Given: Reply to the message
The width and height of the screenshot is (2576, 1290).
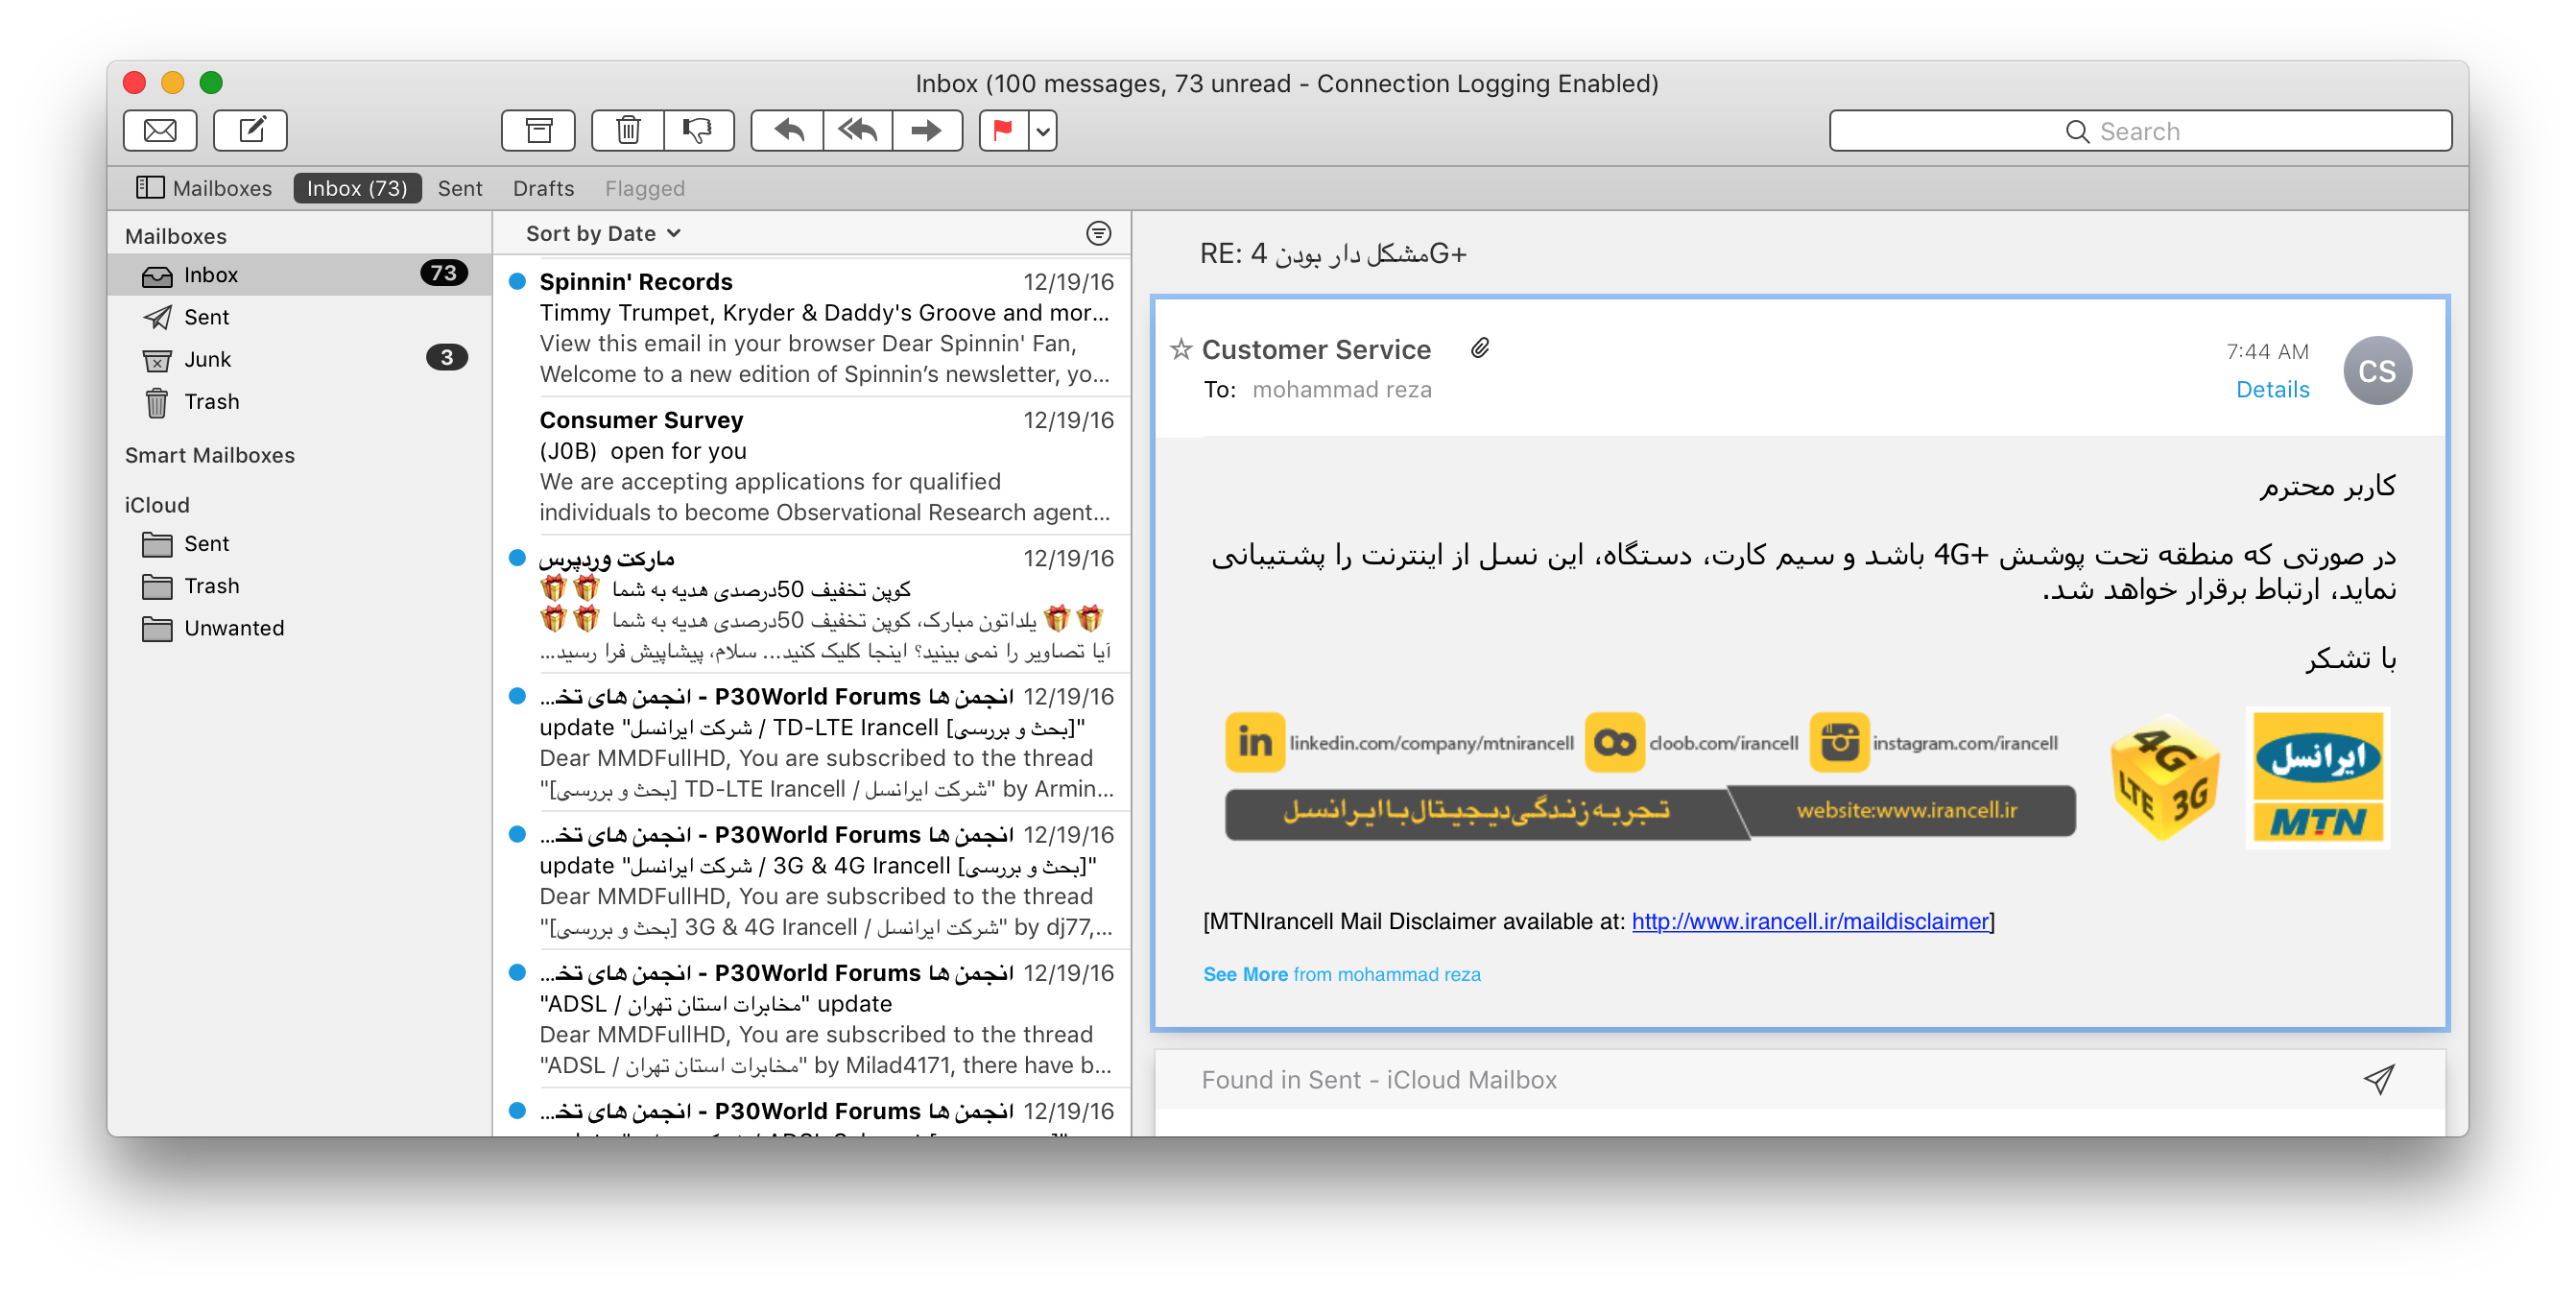Looking at the screenshot, I should (x=788, y=131).
